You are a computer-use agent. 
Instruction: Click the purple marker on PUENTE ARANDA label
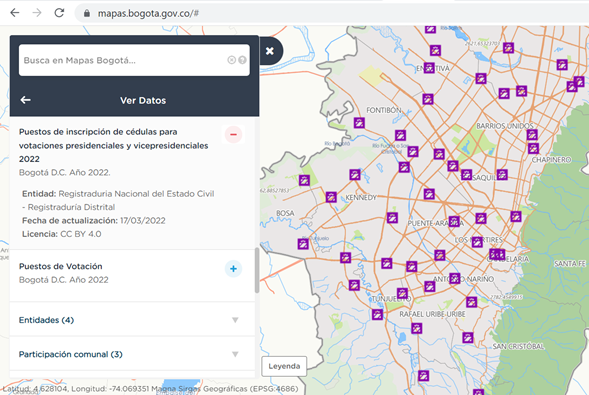tap(454, 222)
